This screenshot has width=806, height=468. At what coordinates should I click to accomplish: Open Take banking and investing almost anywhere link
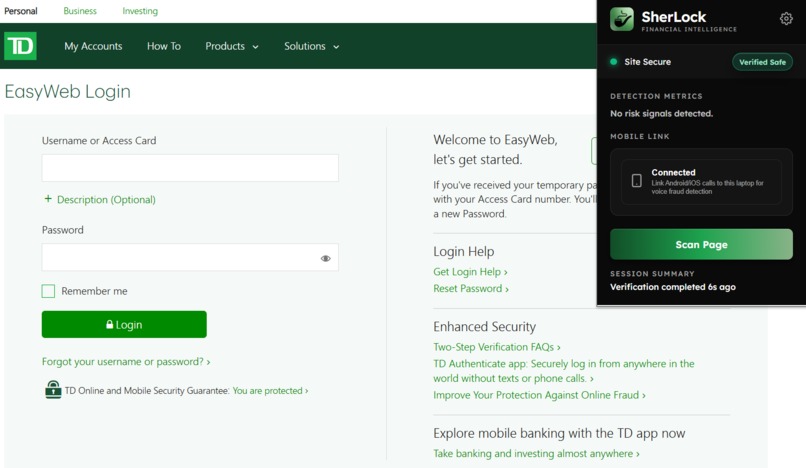click(536, 454)
